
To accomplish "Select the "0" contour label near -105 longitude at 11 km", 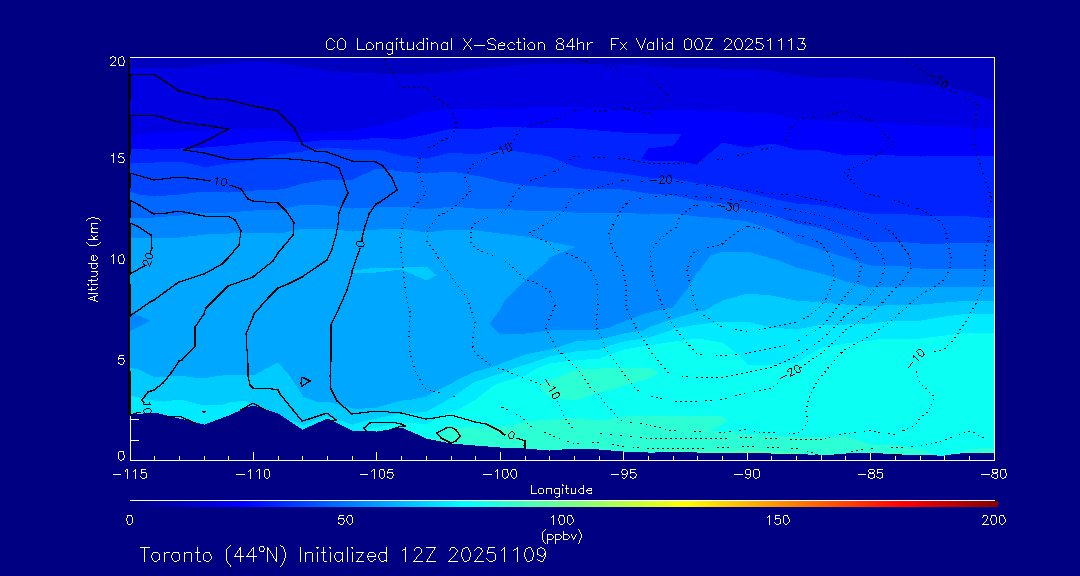I will (x=360, y=244).
